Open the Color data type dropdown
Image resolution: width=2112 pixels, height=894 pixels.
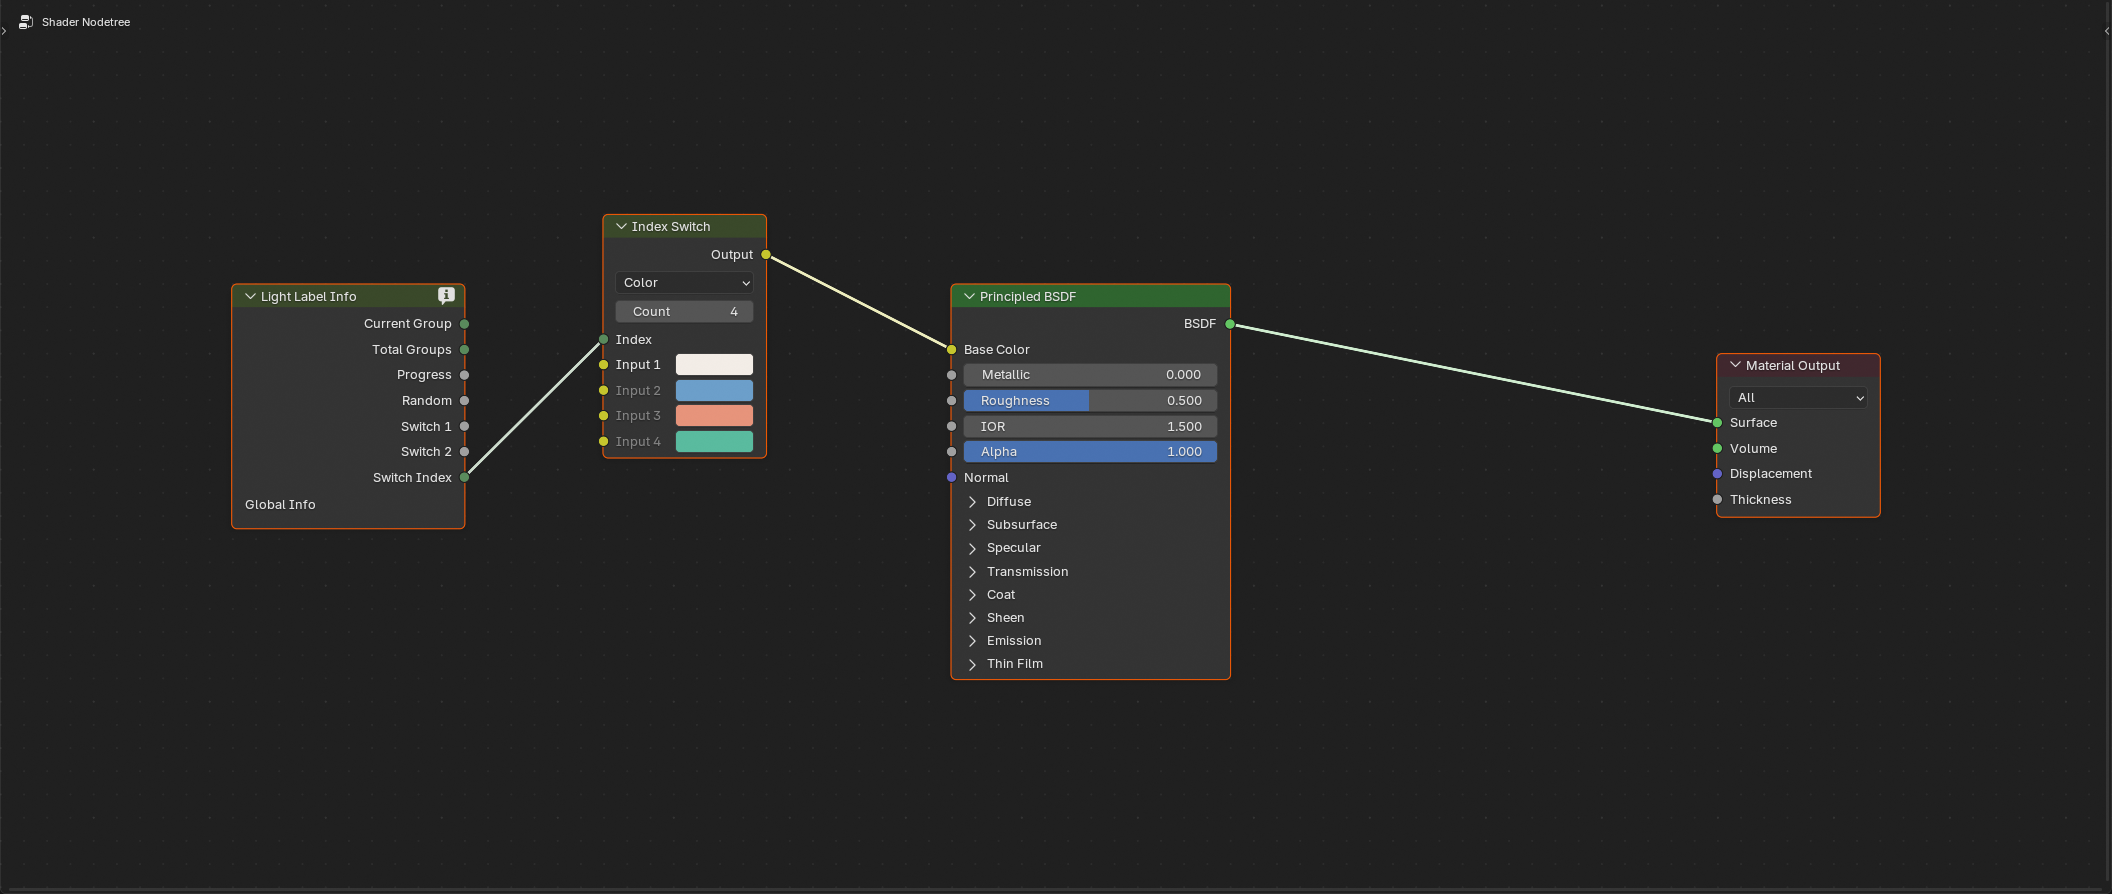point(684,283)
